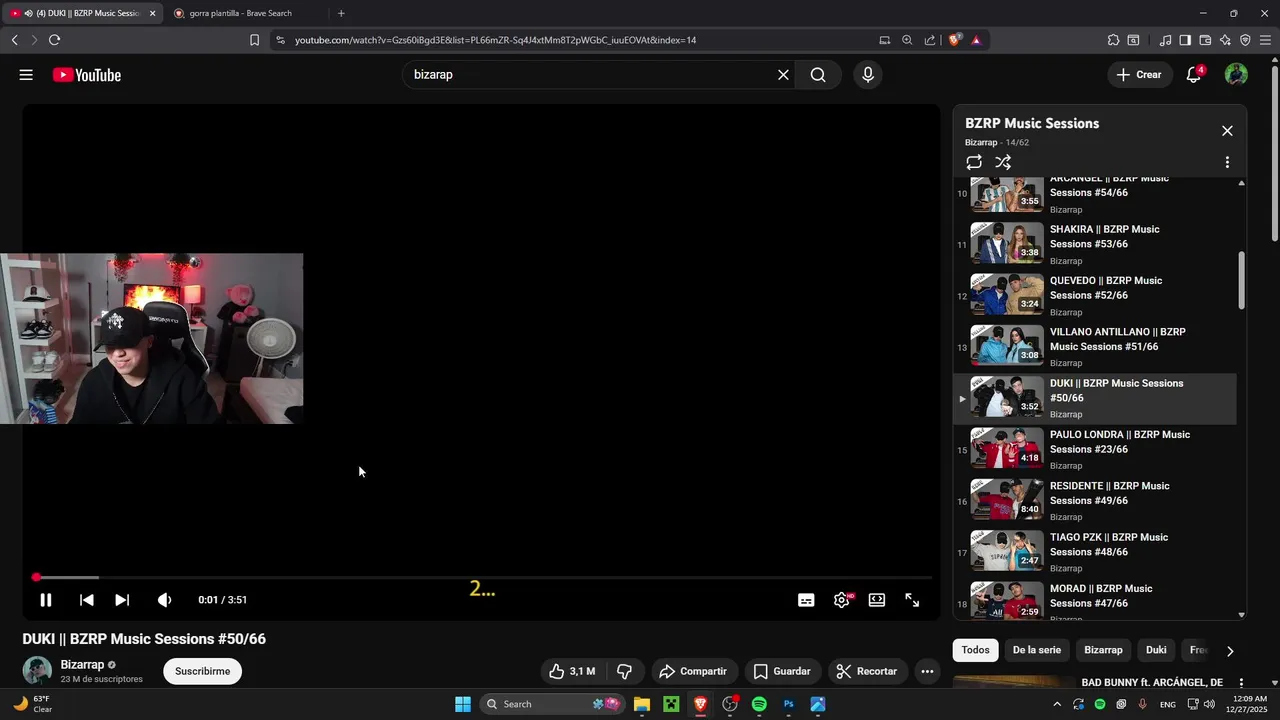1280x720 pixels.
Task: Share the video via Compartir
Action: pos(693,671)
